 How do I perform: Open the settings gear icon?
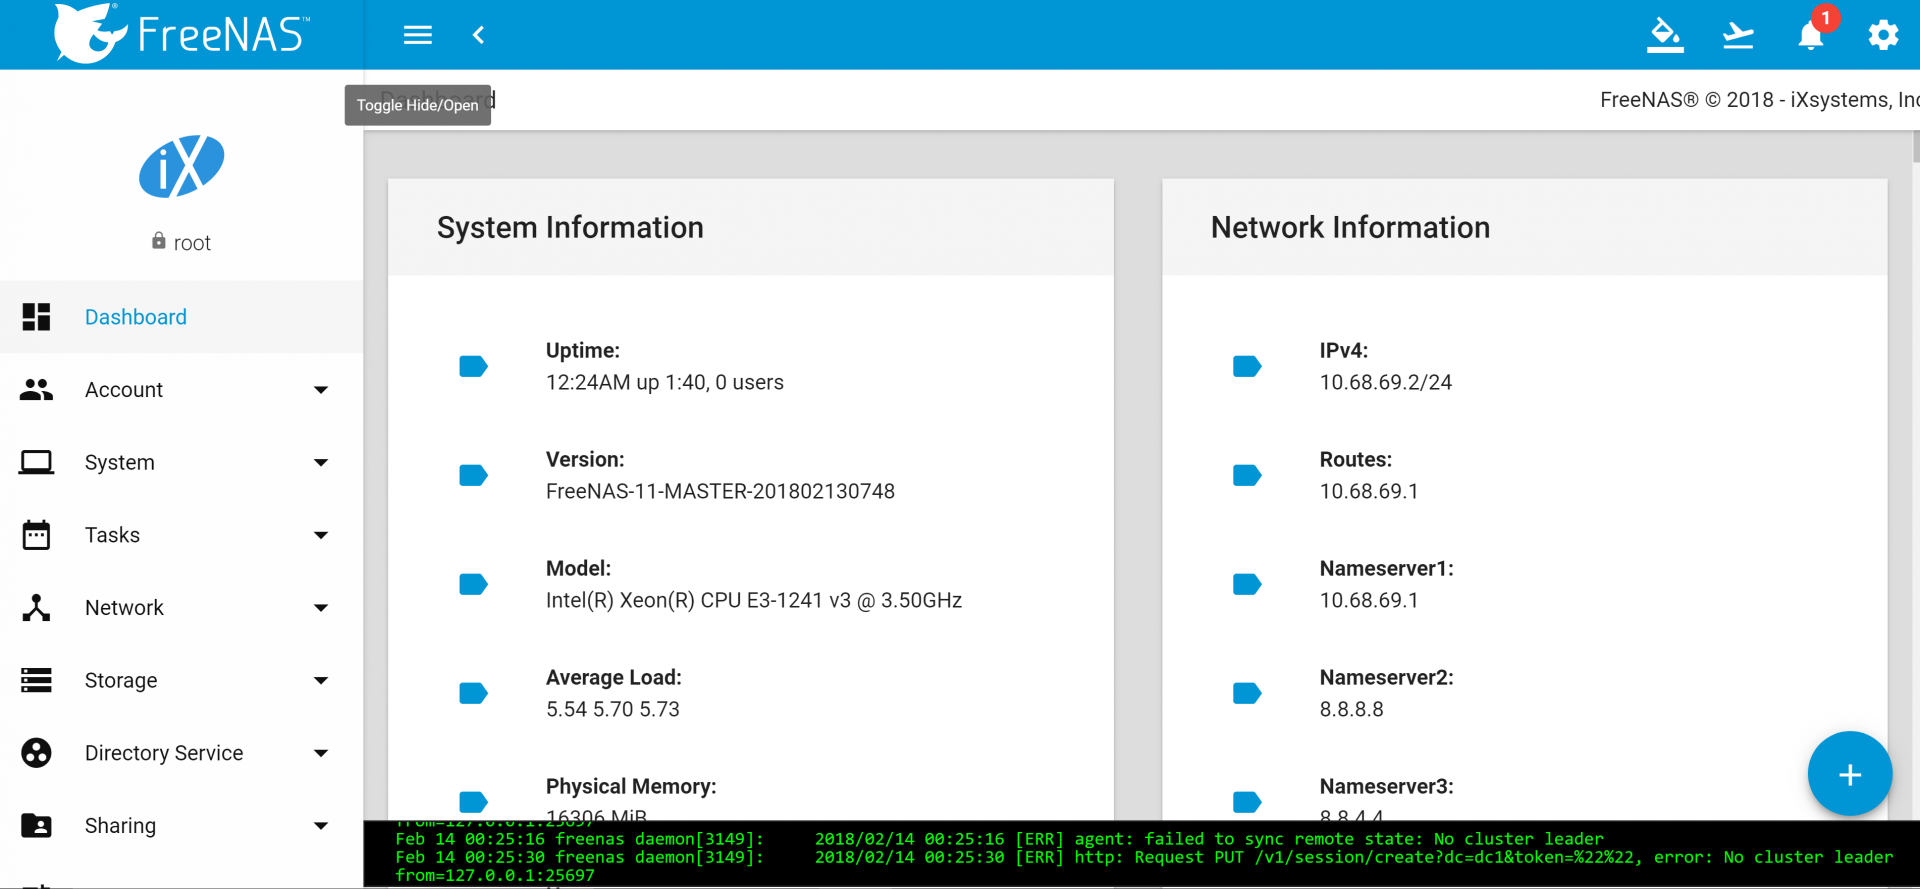tap(1883, 35)
